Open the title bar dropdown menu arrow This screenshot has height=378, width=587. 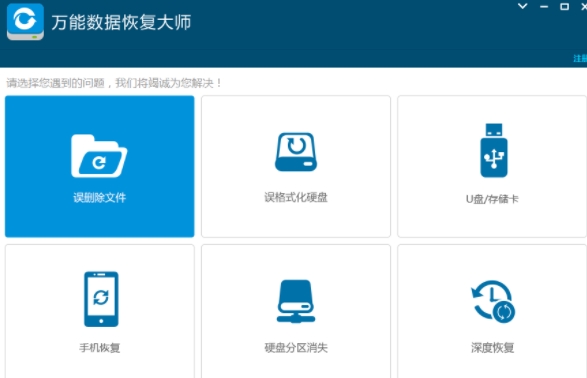click(x=523, y=6)
